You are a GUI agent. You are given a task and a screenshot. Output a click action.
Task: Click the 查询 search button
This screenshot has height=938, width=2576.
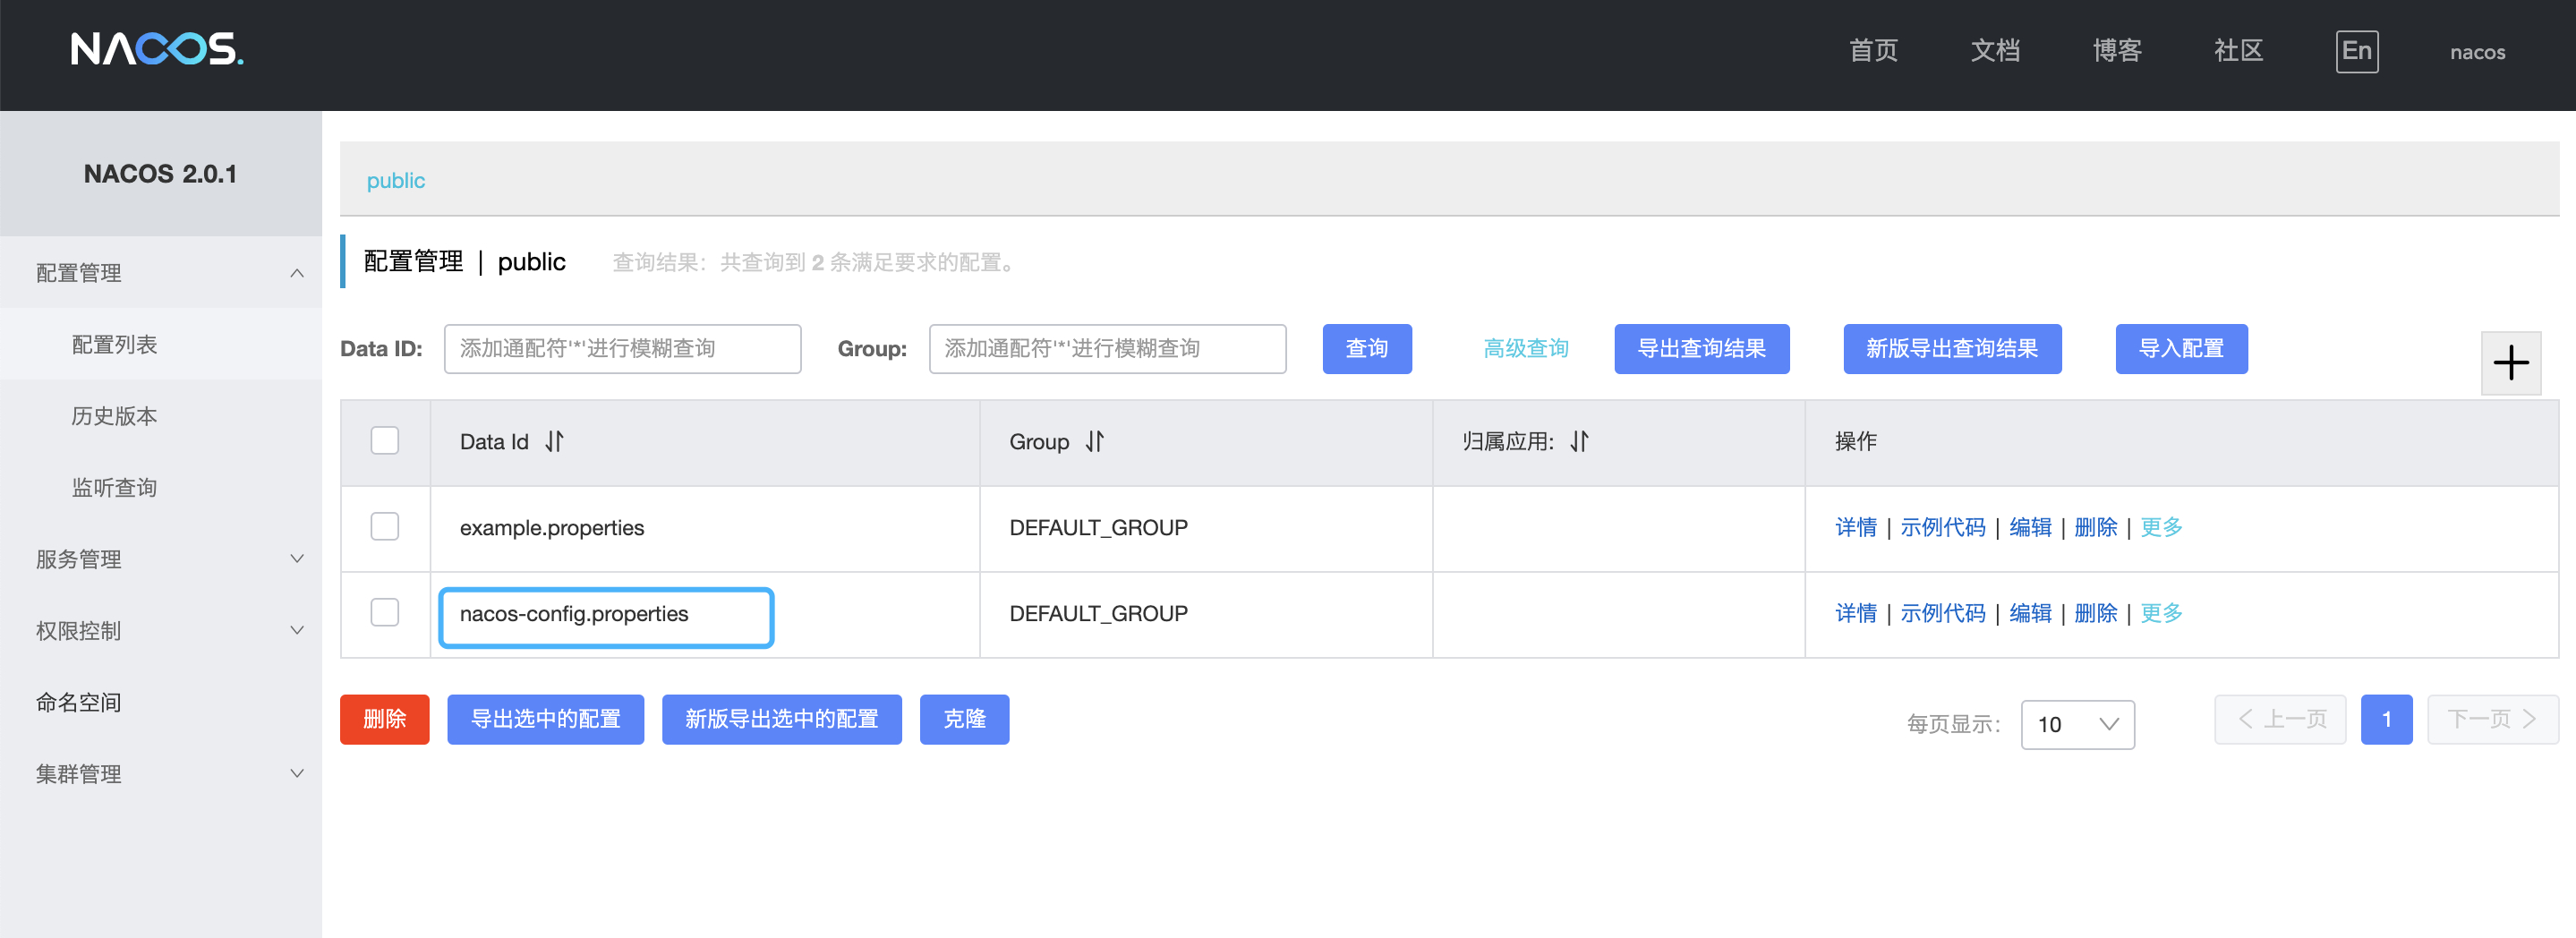tap(1366, 349)
